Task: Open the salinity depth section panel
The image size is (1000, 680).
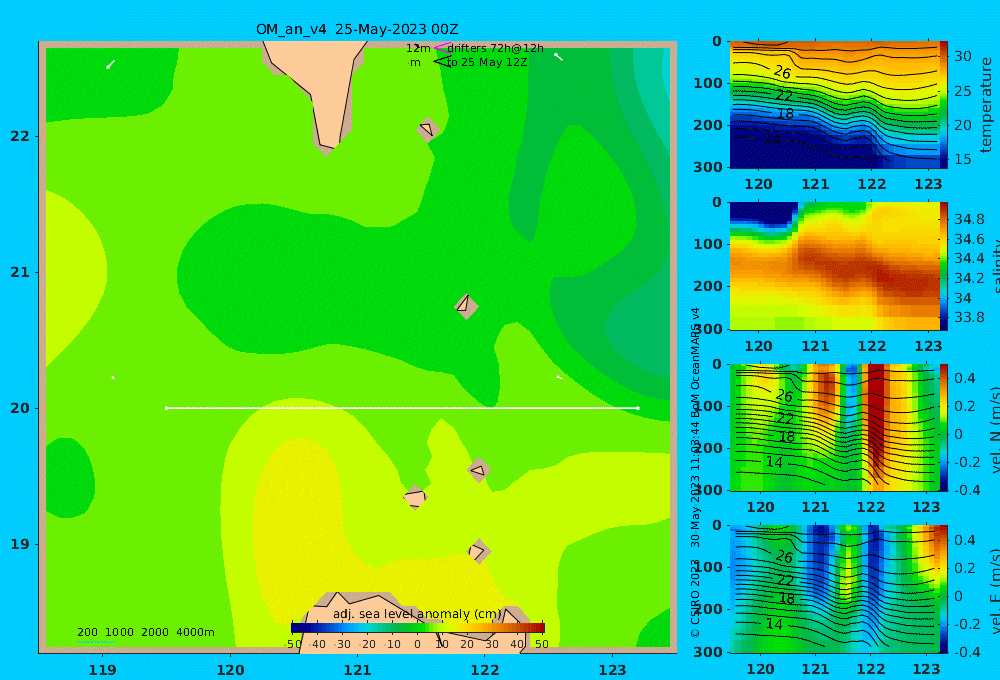Action: click(834, 266)
